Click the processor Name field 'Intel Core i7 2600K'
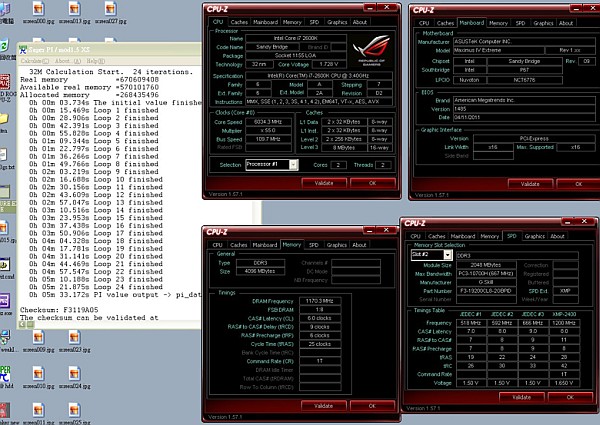The image size is (600, 425). click(296, 38)
